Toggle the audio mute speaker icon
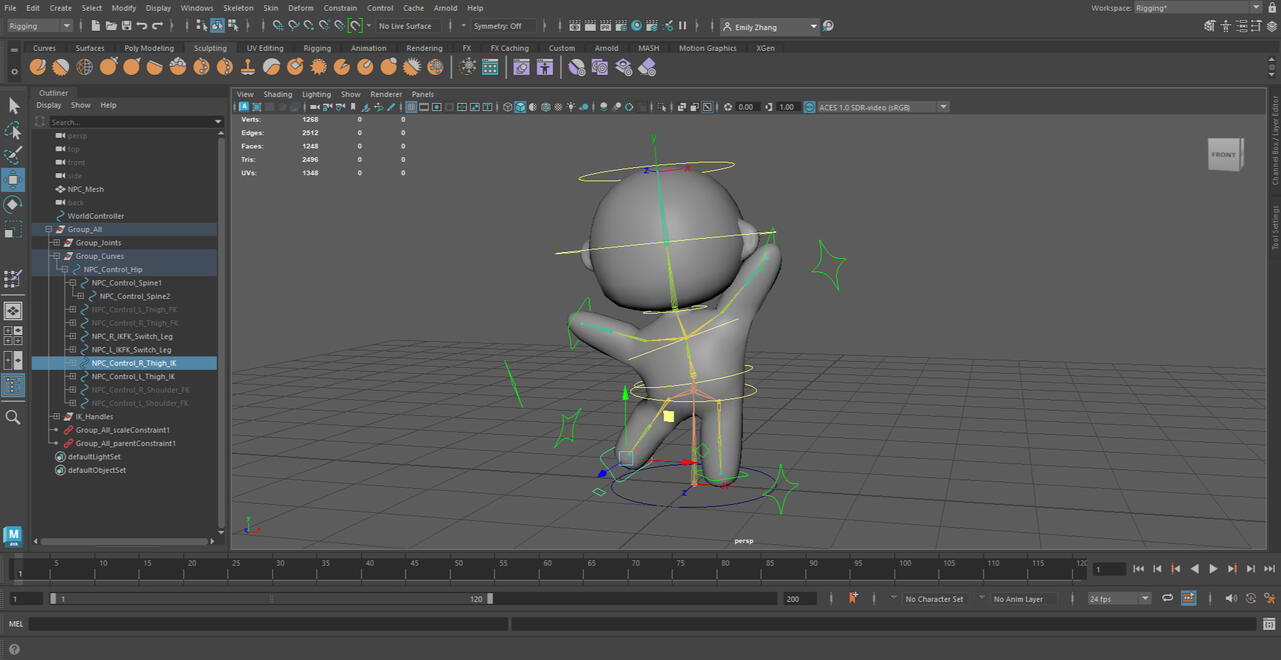The height and width of the screenshot is (660, 1281). pyautogui.click(x=1231, y=598)
